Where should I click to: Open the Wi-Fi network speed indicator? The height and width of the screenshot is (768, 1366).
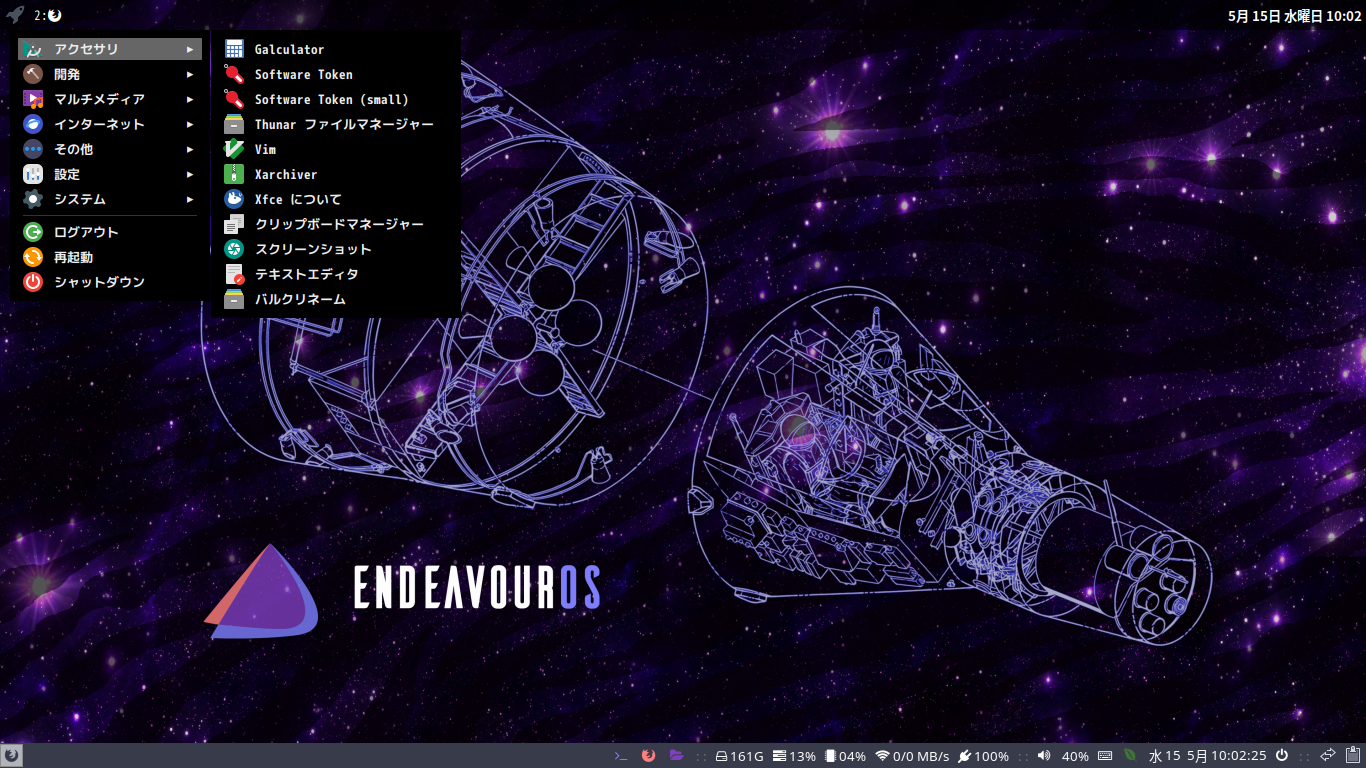911,756
